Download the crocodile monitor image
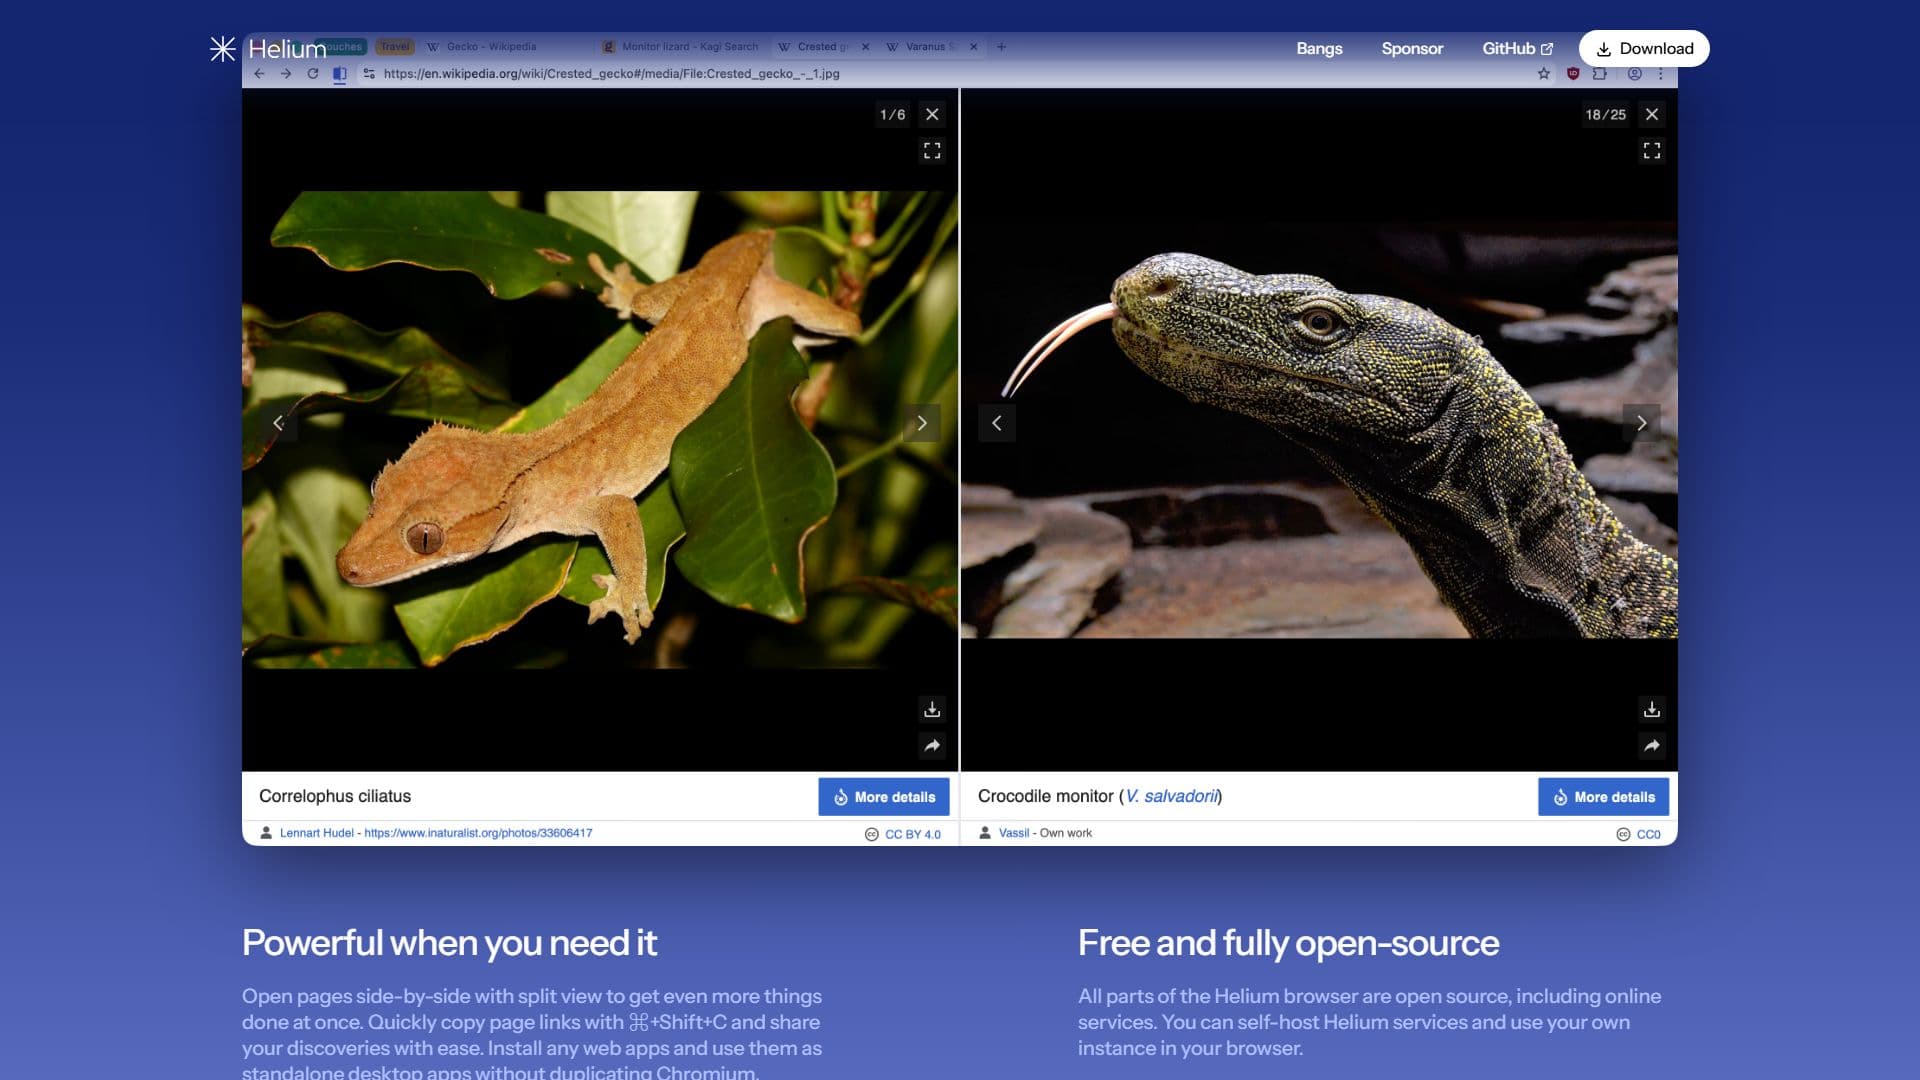1920x1080 pixels. (x=1652, y=709)
